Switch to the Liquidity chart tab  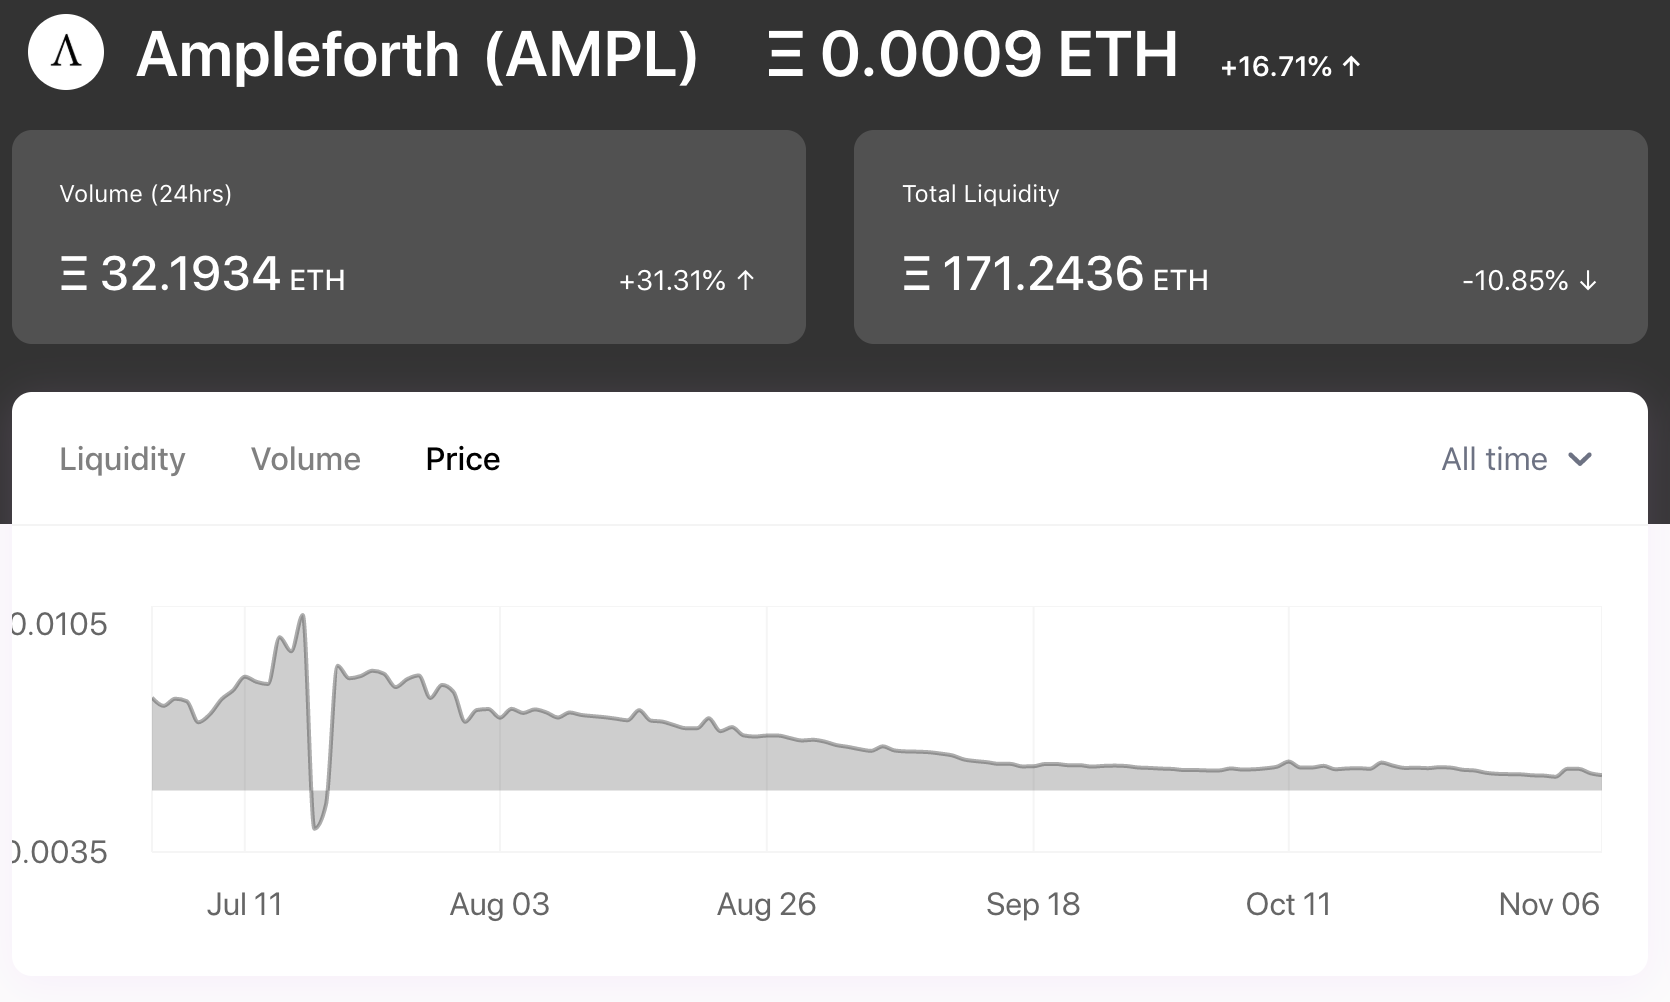(x=122, y=459)
